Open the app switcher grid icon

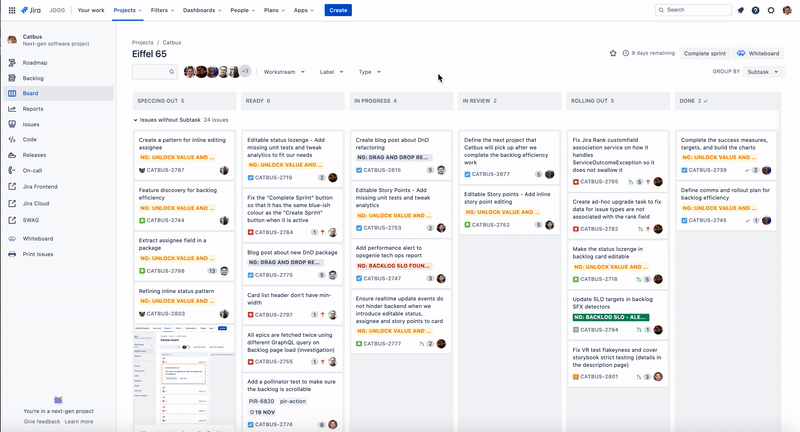point(12,10)
